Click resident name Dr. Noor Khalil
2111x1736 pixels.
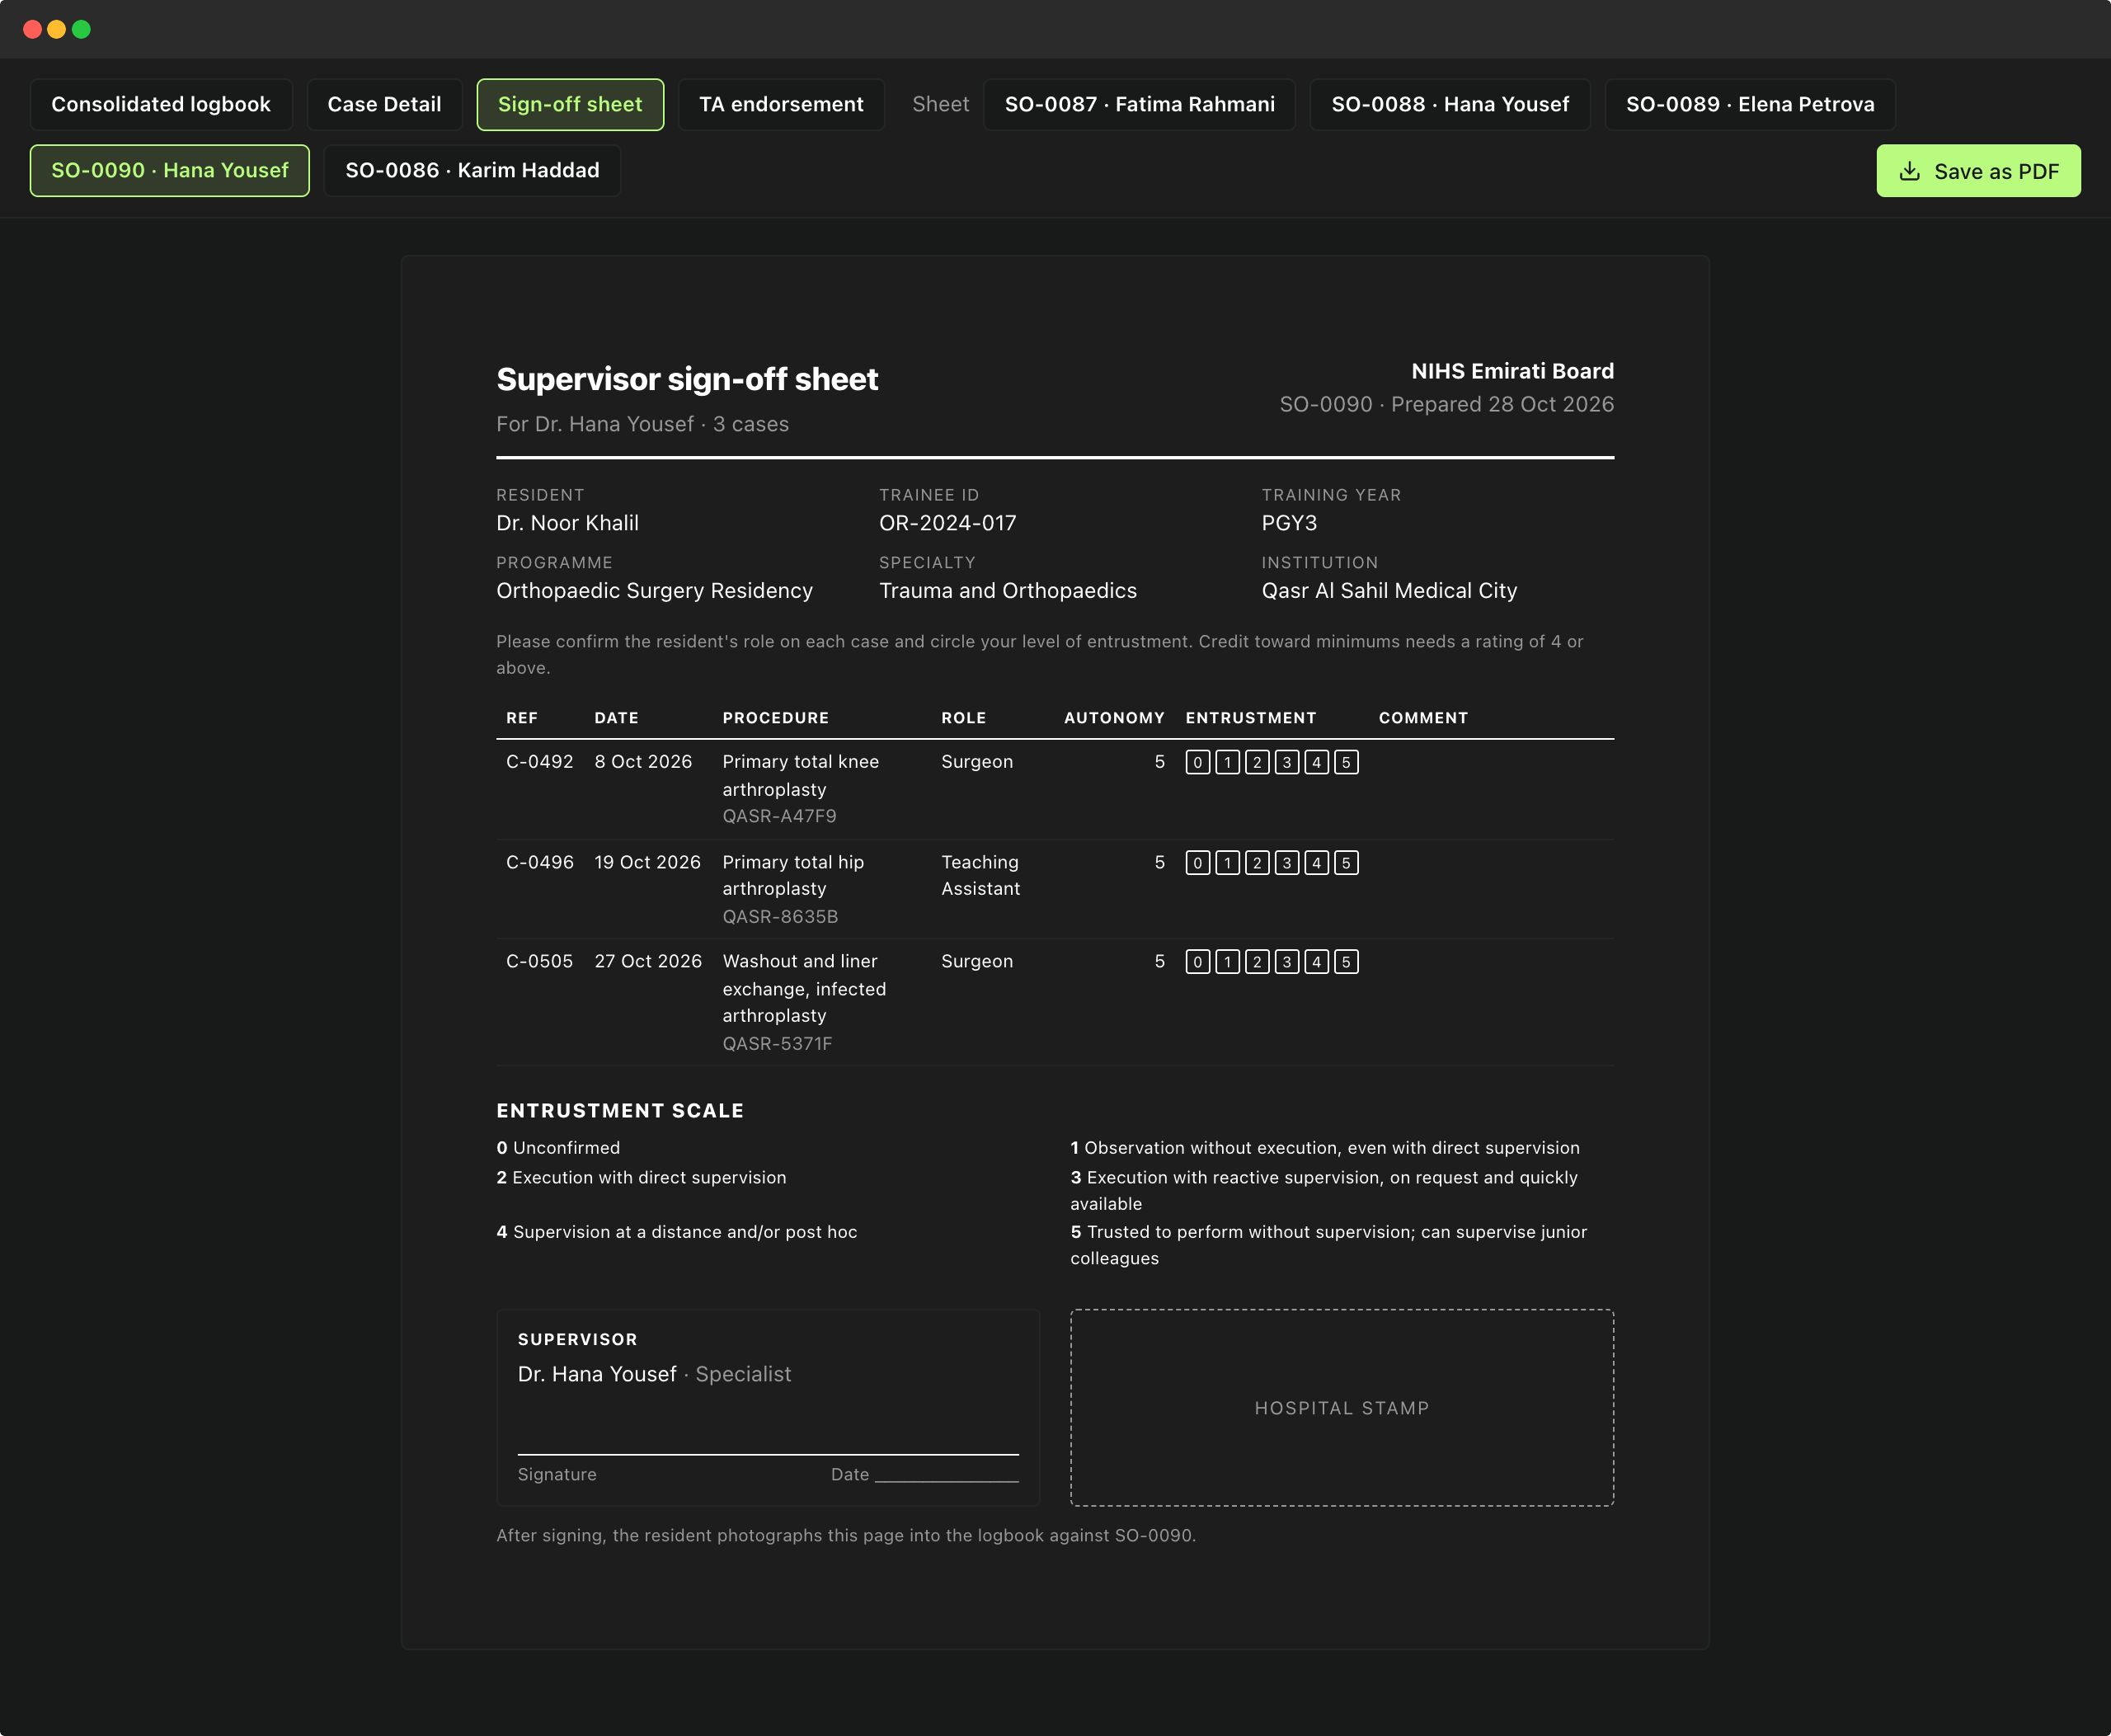[x=567, y=523]
